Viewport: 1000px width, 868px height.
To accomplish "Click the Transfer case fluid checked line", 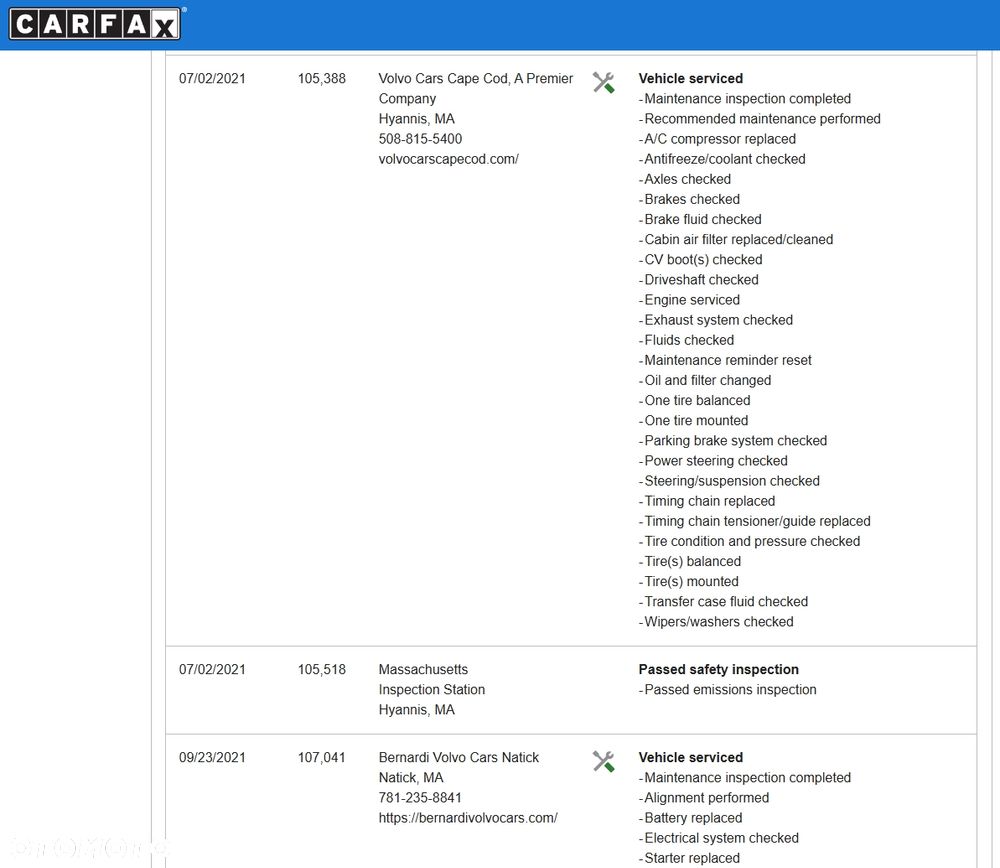I will (x=723, y=602).
